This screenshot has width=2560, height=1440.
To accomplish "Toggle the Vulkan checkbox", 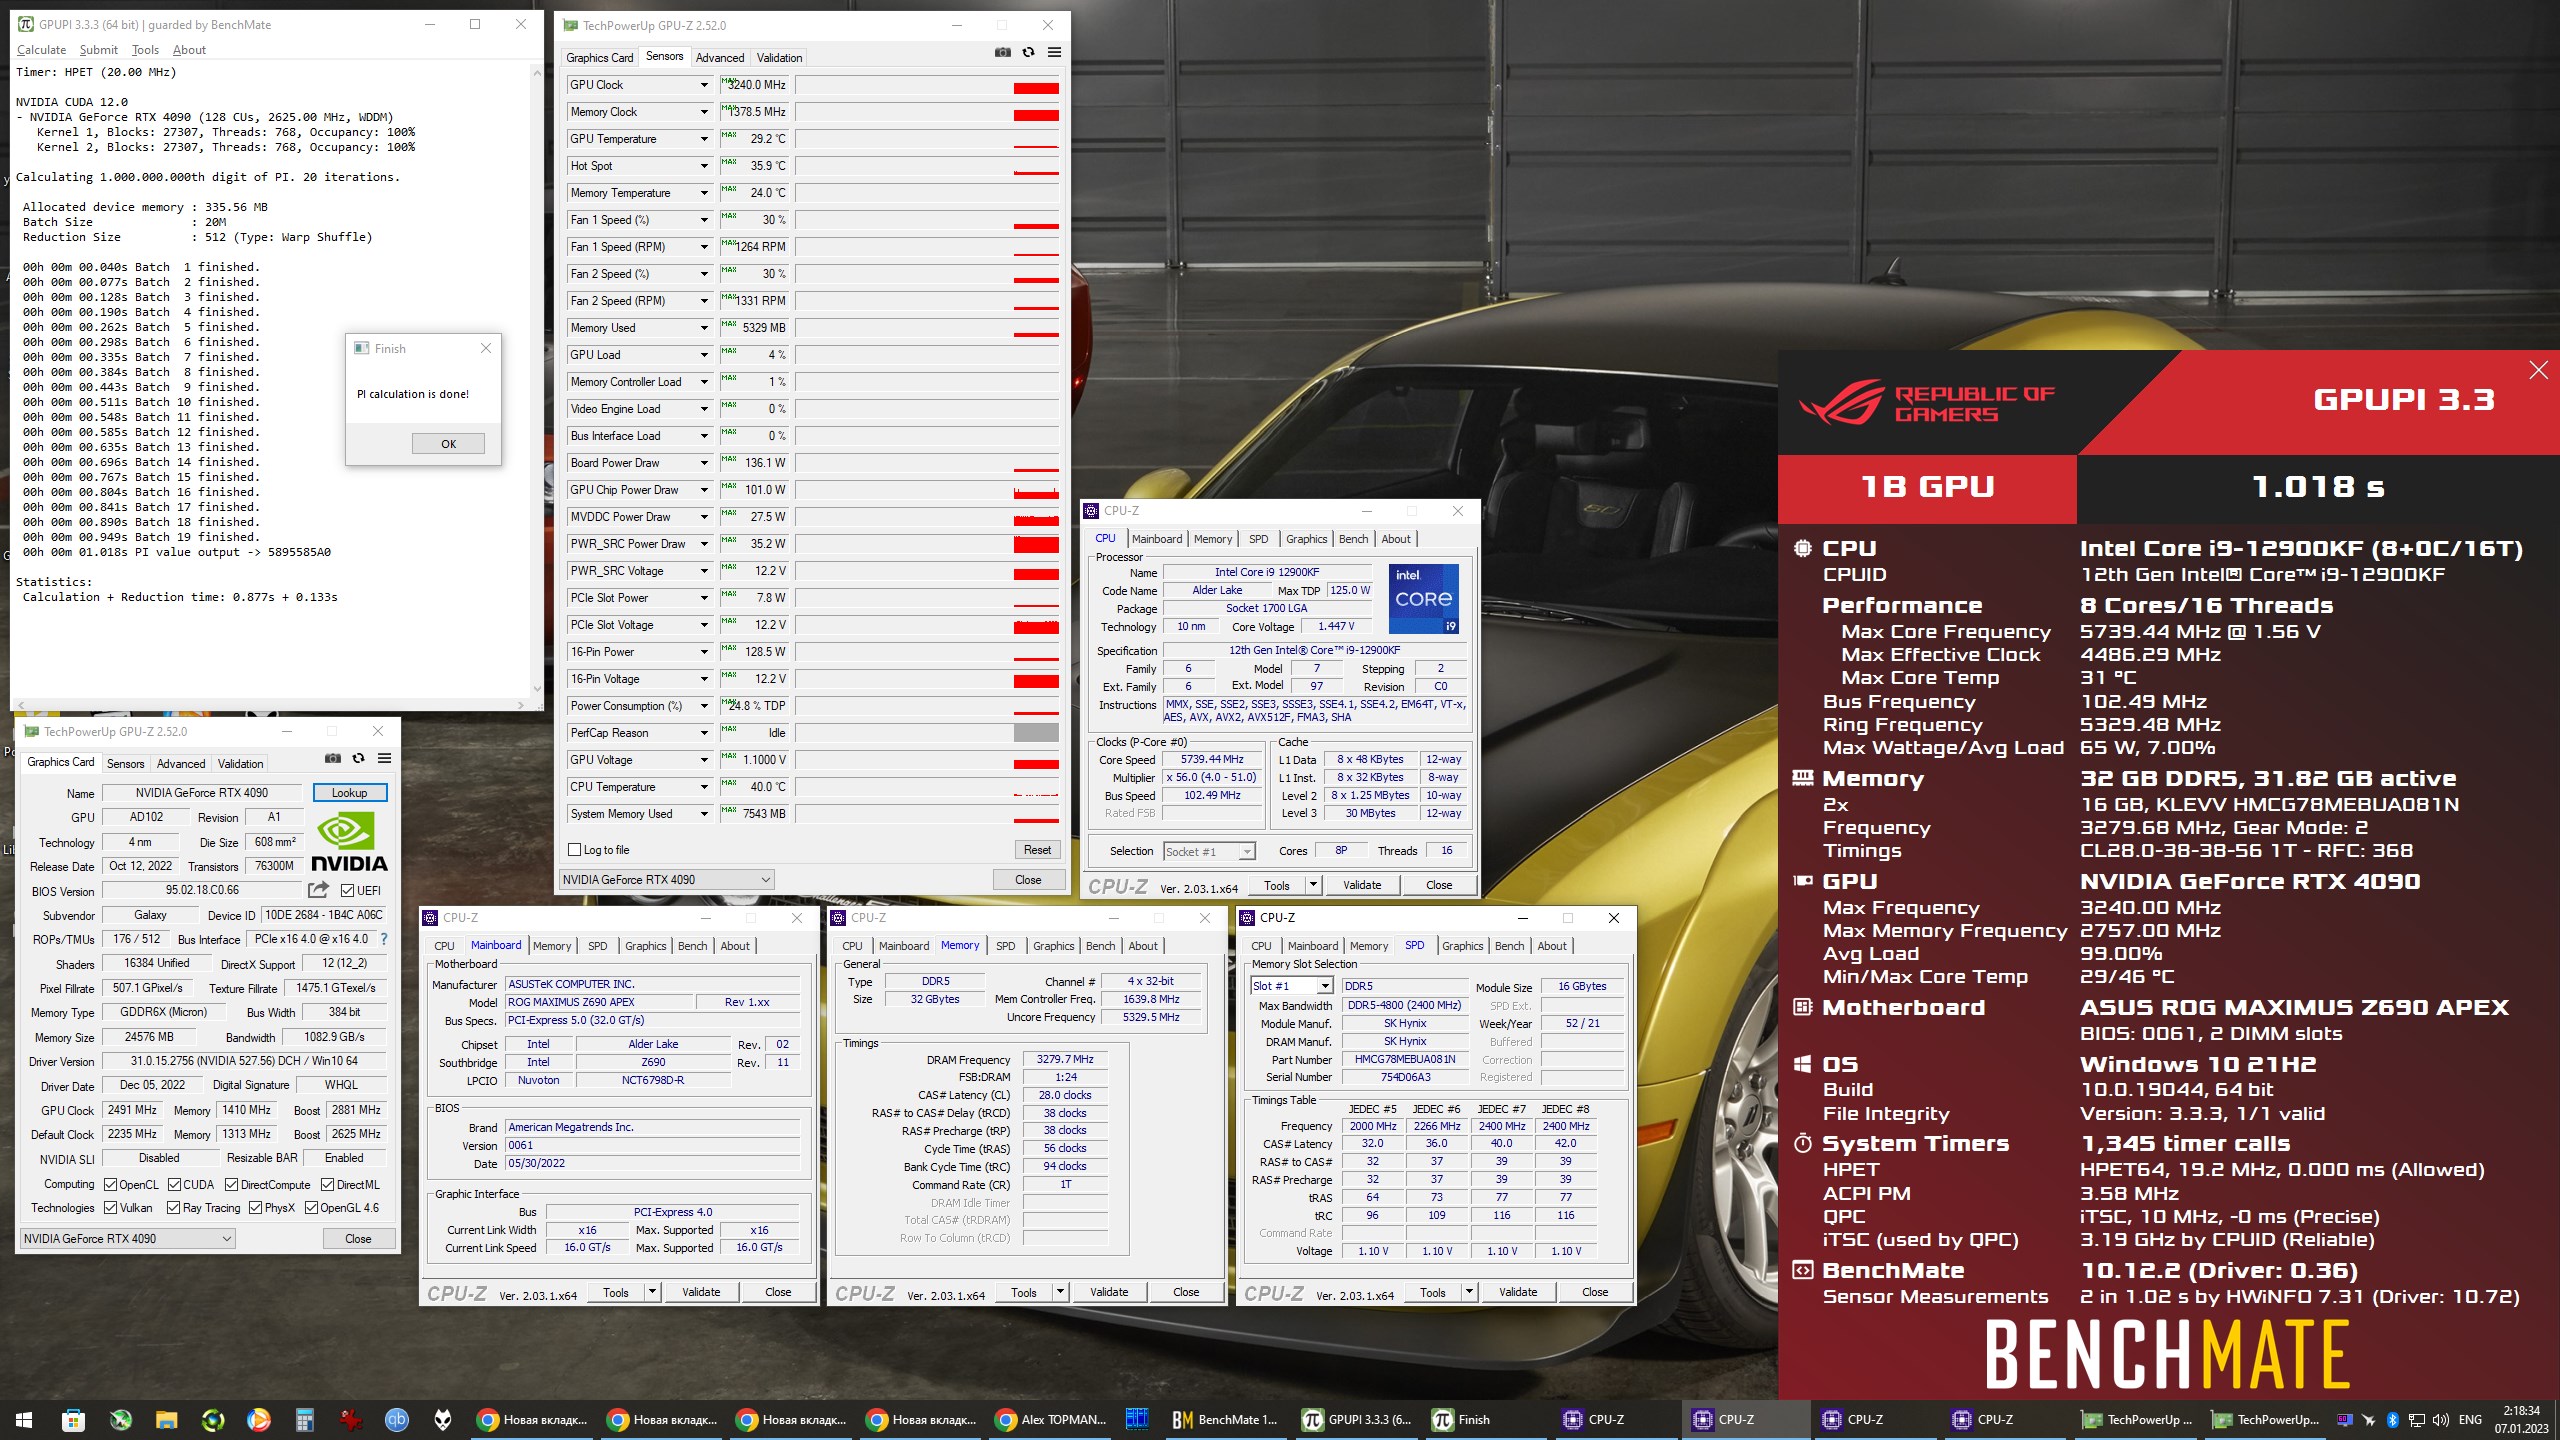I will pos(111,1207).
